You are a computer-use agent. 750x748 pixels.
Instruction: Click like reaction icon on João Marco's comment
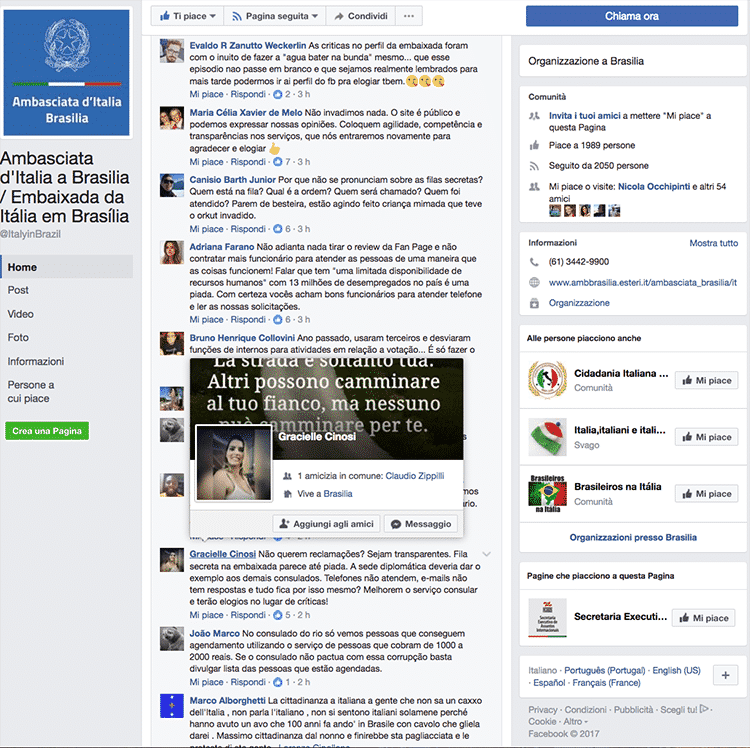click(x=278, y=682)
